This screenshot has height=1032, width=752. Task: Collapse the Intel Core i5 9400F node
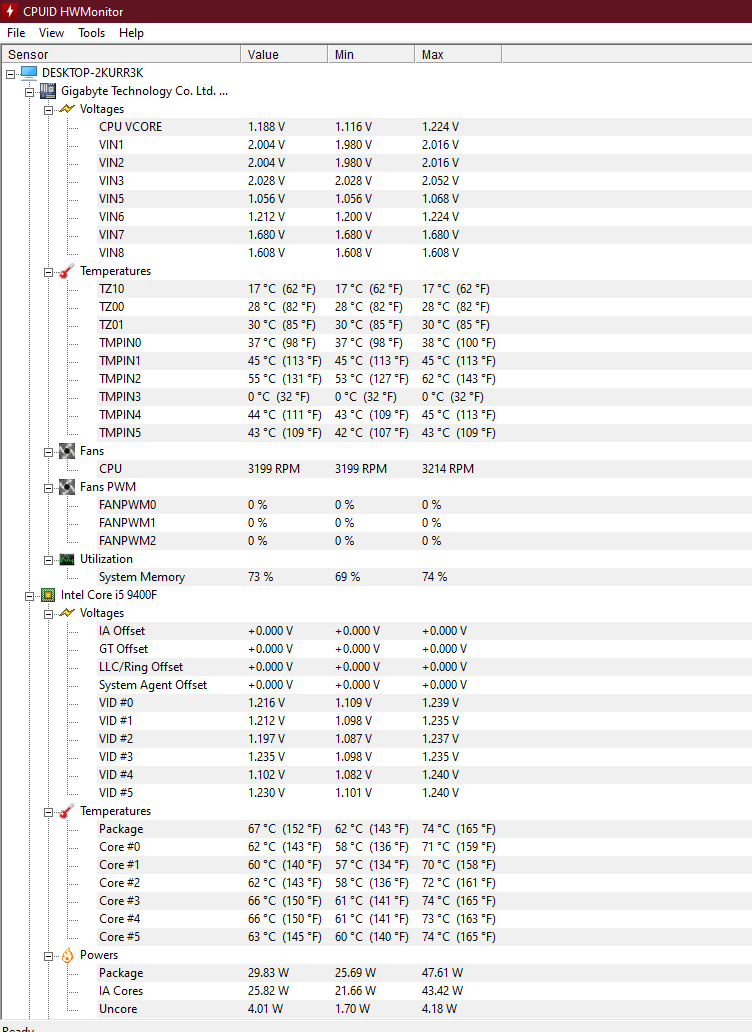coord(30,596)
